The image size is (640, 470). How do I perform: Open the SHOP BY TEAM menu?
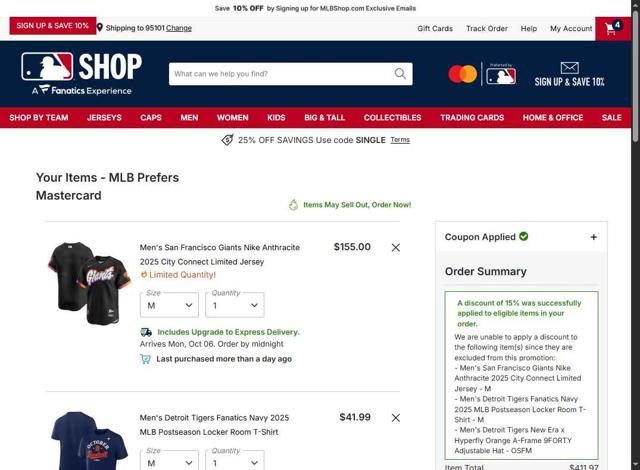(39, 118)
